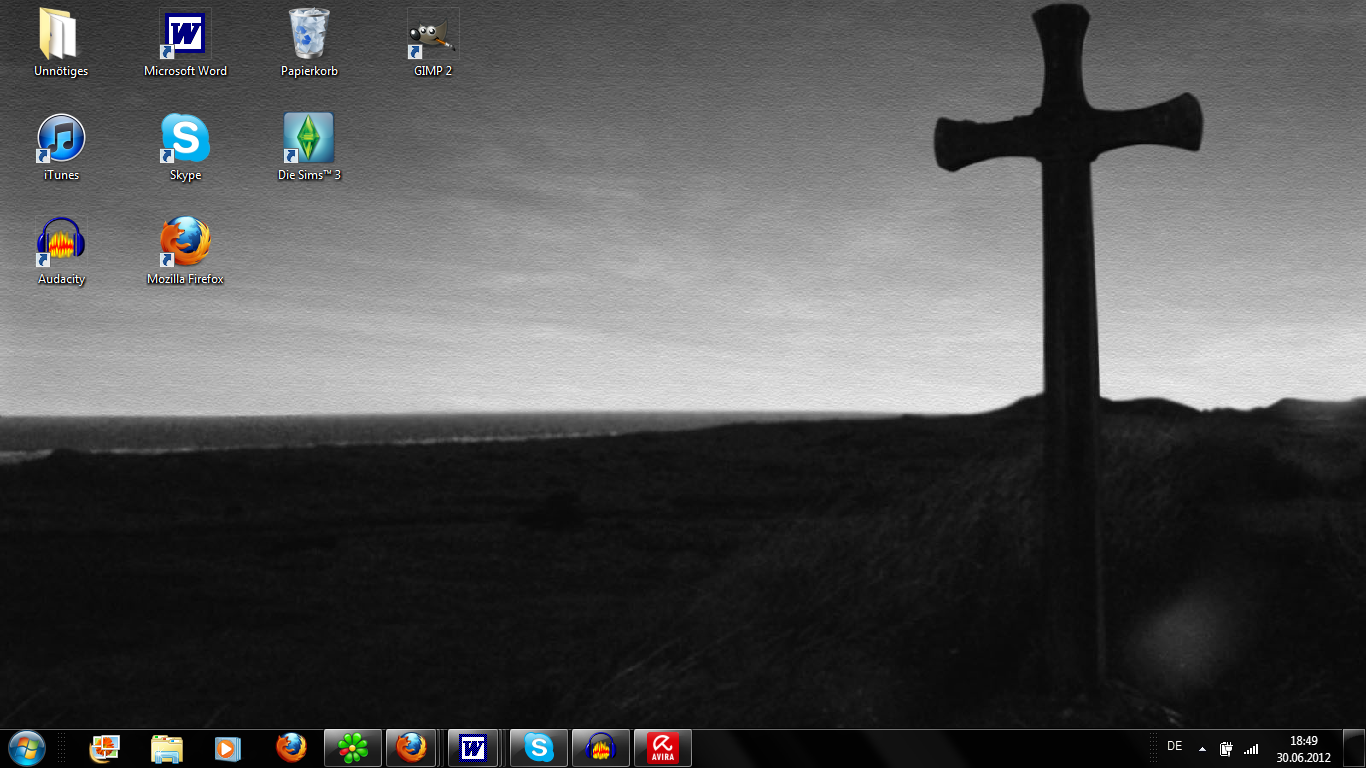Switch to the Skype taskbar button
The width and height of the screenshot is (1368, 772).
[539, 748]
